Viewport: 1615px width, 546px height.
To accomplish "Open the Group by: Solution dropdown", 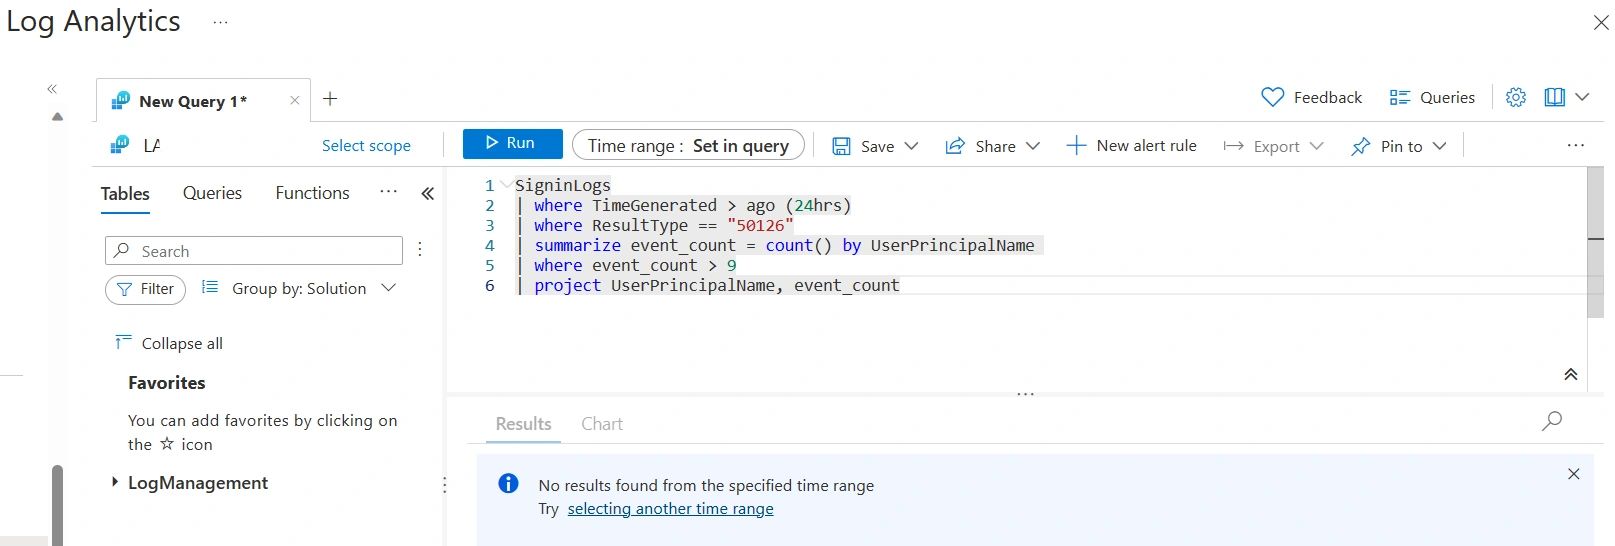I will pyautogui.click(x=299, y=288).
